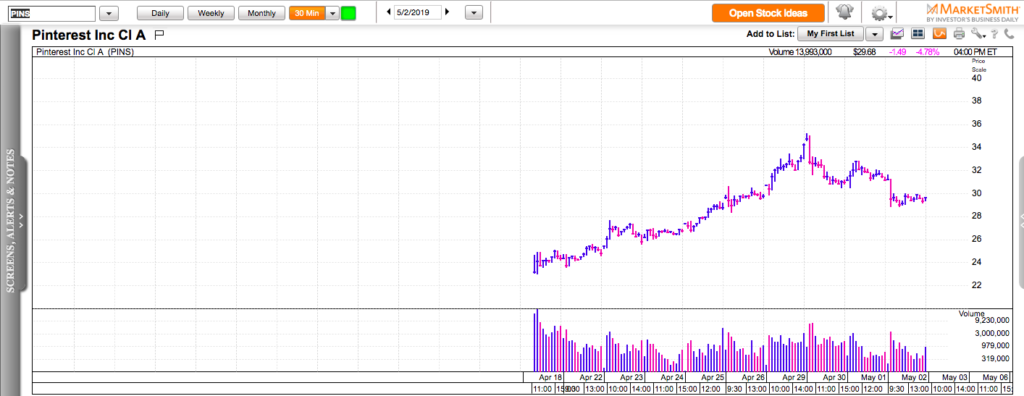
Task: Flag Pinterest Inc Cl A stock
Action: tap(160, 34)
